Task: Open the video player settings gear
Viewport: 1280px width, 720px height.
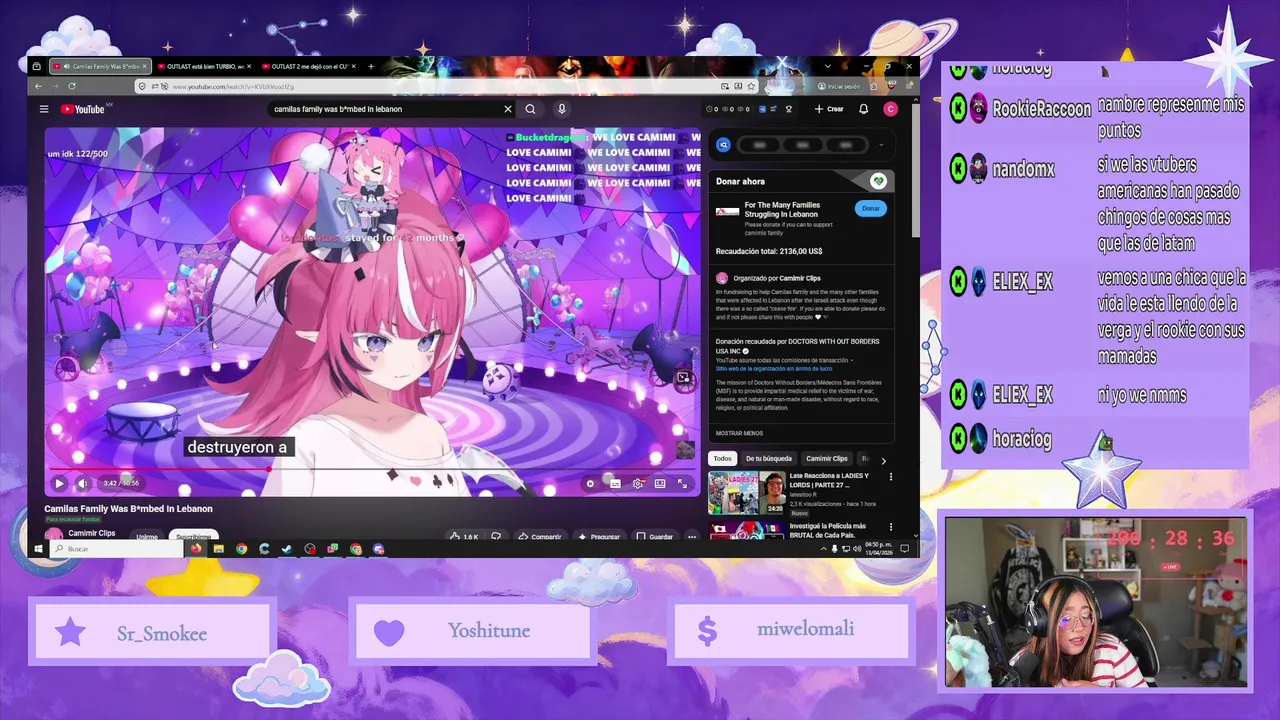Action: (x=638, y=483)
